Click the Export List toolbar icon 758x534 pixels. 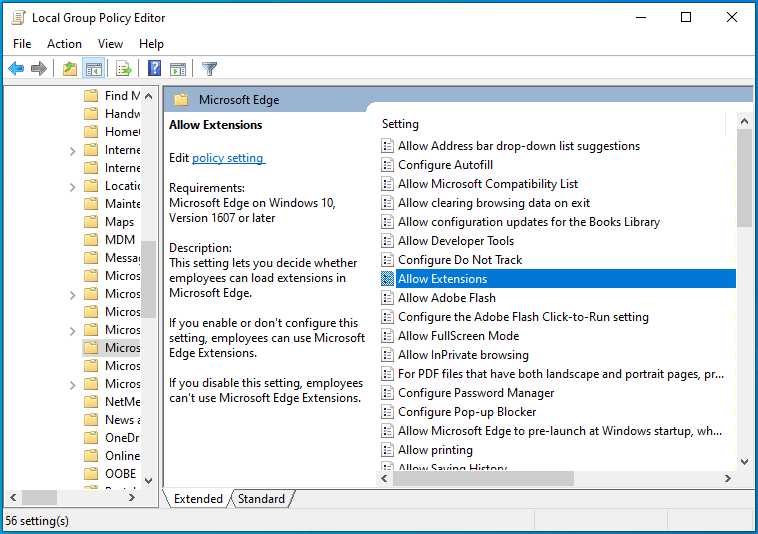pyautogui.click(x=124, y=69)
